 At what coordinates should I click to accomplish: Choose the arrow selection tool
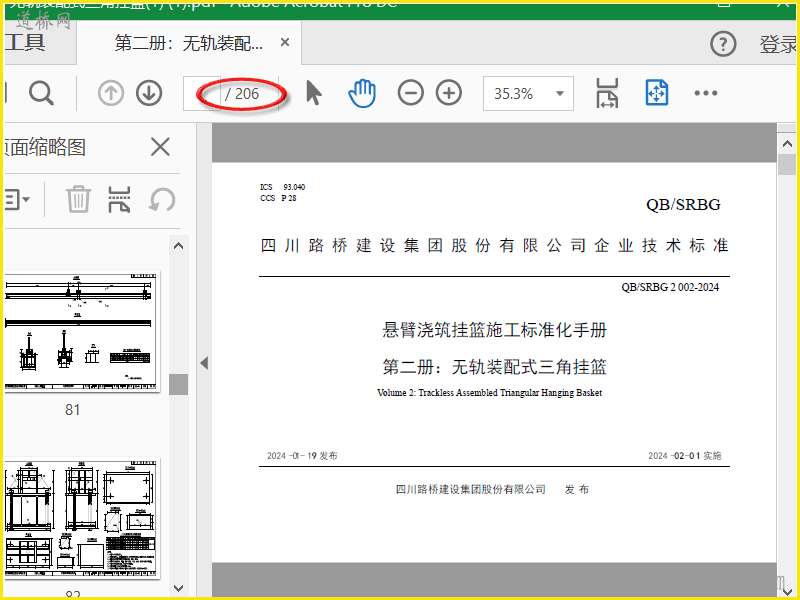[314, 93]
